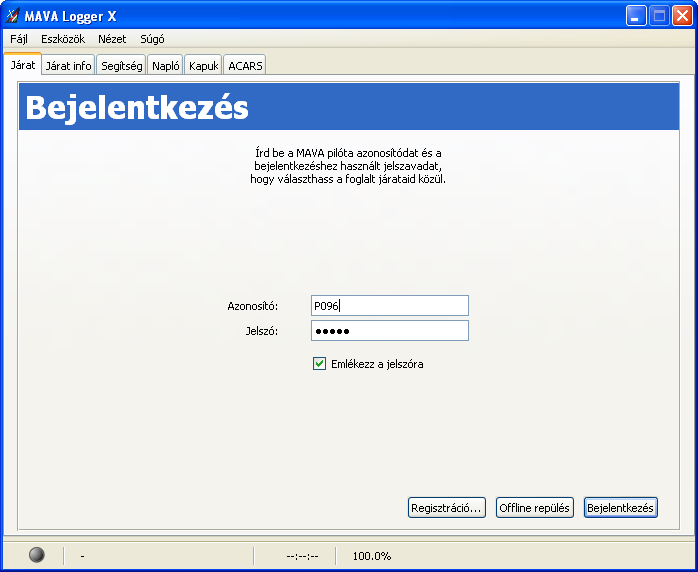698x572 pixels.
Task: Click the Bejelentkezés button
Action: point(621,508)
